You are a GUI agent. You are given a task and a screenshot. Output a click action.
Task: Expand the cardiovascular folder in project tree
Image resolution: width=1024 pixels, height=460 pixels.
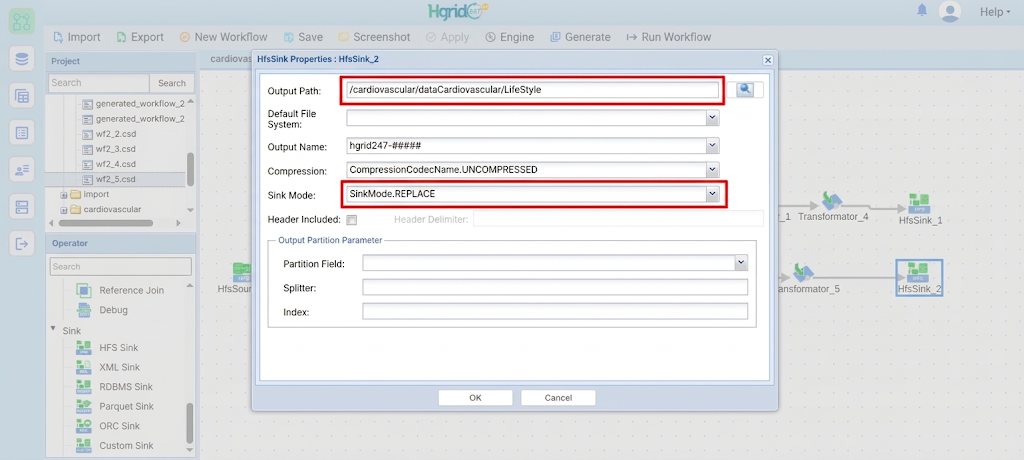(64, 210)
